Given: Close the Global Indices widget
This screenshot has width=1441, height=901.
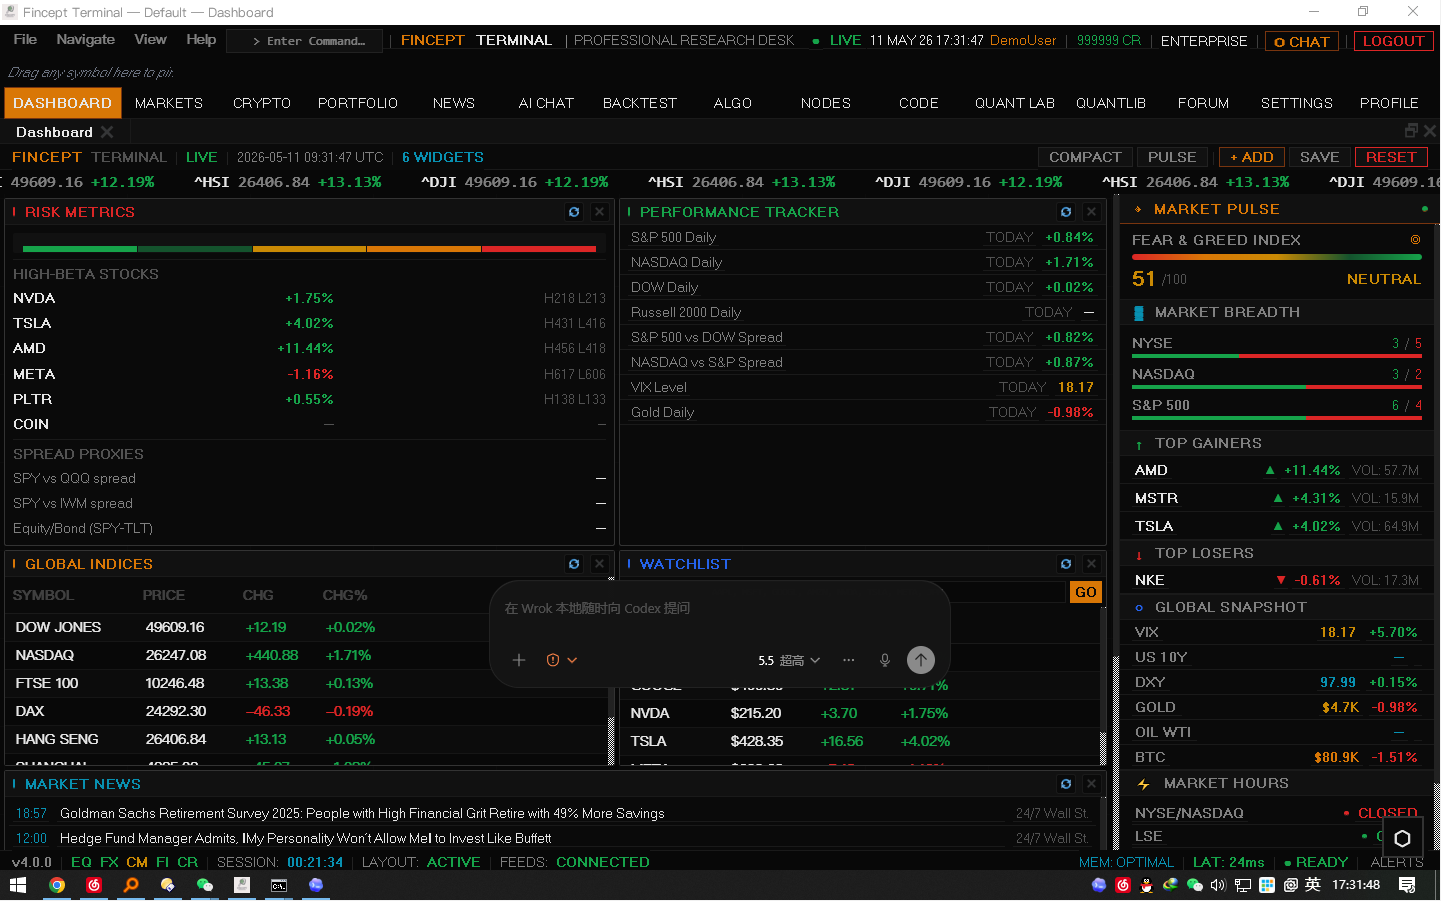Looking at the screenshot, I should [x=599, y=564].
